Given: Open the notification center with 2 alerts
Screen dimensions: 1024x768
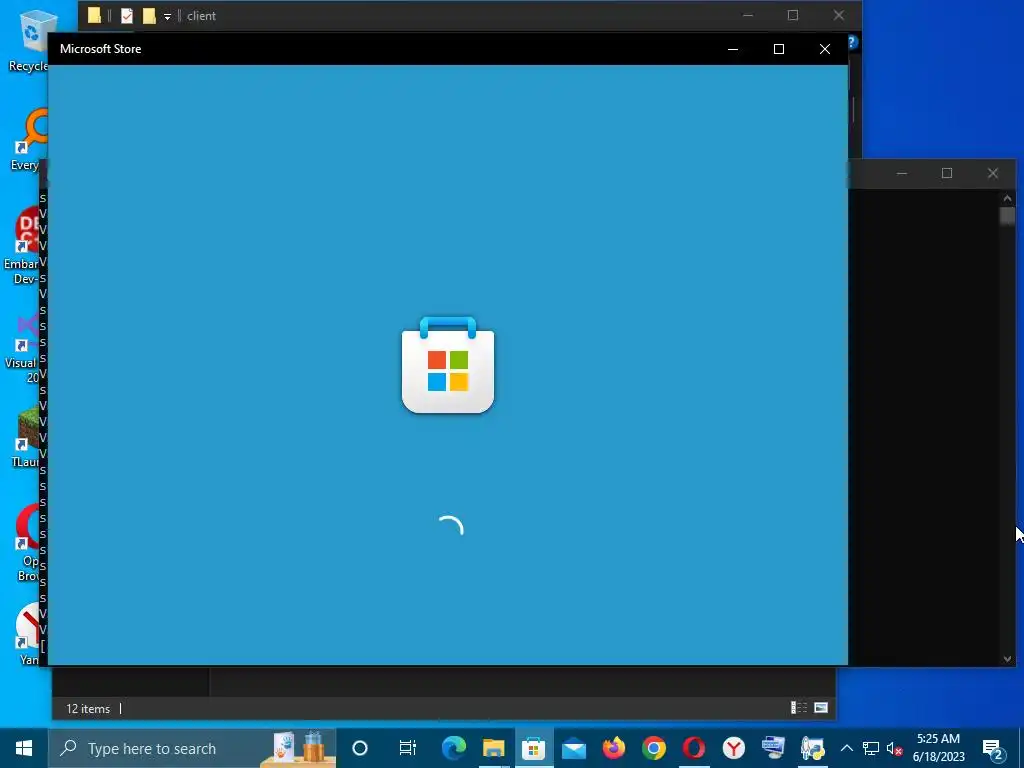Looking at the screenshot, I should 993,749.
